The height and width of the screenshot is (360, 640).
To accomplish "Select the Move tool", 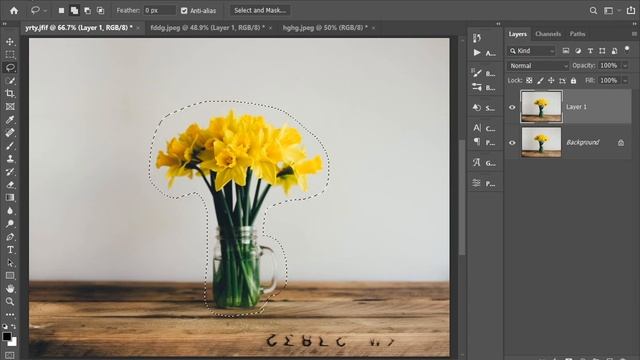I will point(10,42).
